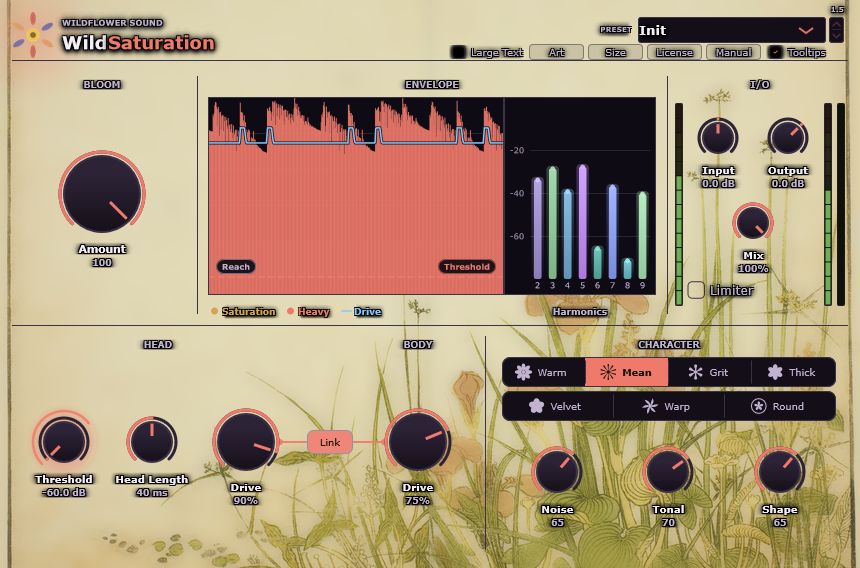This screenshot has width=860, height=568.
Task: Click the preset dropdown chevron arrow
Action: pos(806,30)
